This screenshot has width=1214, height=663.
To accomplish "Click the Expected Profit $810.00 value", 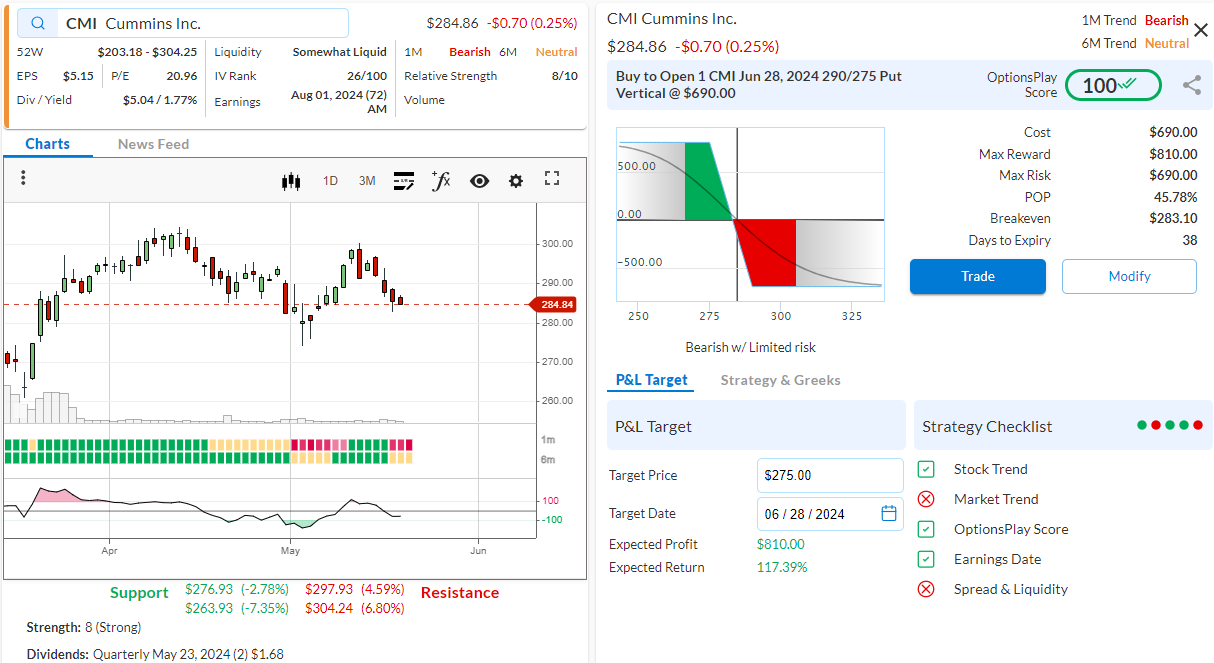I will click(780, 544).
